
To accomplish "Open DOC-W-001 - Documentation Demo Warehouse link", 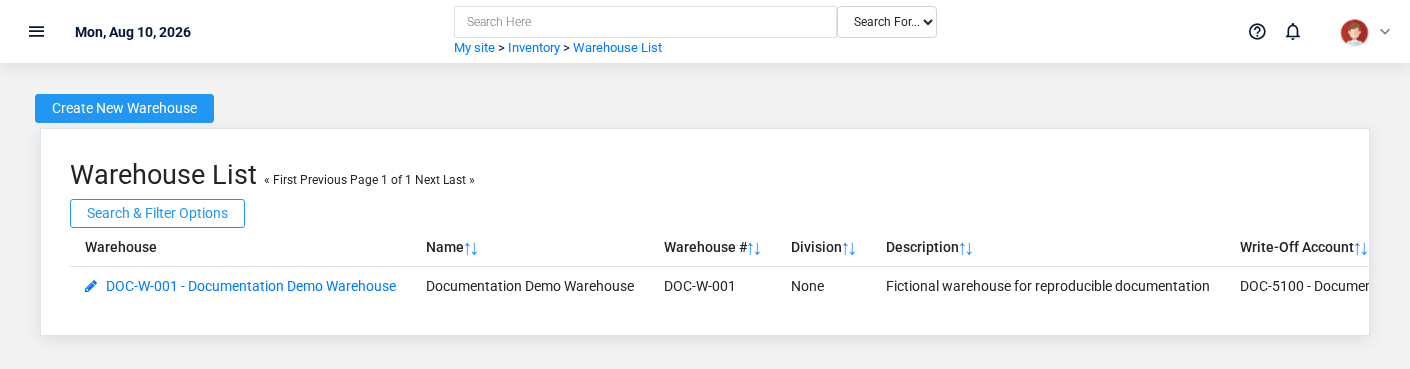I will click(251, 286).
